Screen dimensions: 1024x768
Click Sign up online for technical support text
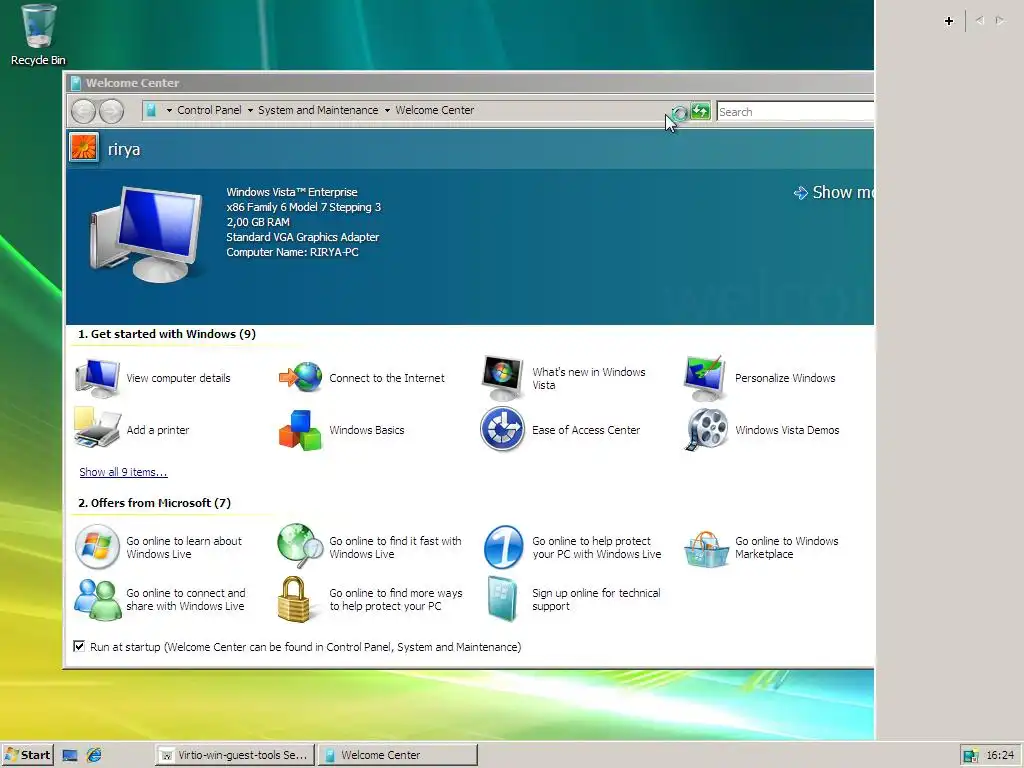tap(596, 600)
